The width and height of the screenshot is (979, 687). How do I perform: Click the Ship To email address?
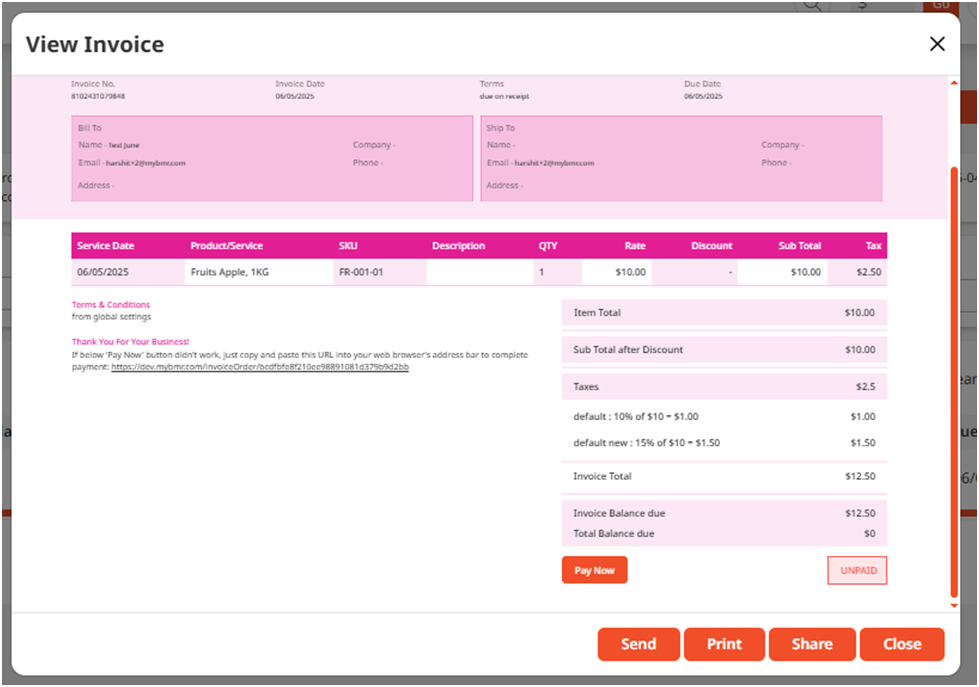point(554,163)
